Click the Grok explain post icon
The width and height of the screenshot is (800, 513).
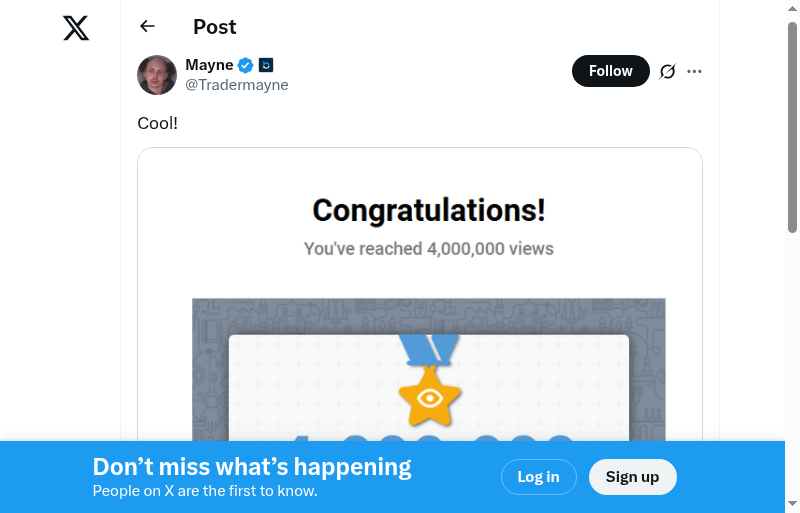coord(668,71)
